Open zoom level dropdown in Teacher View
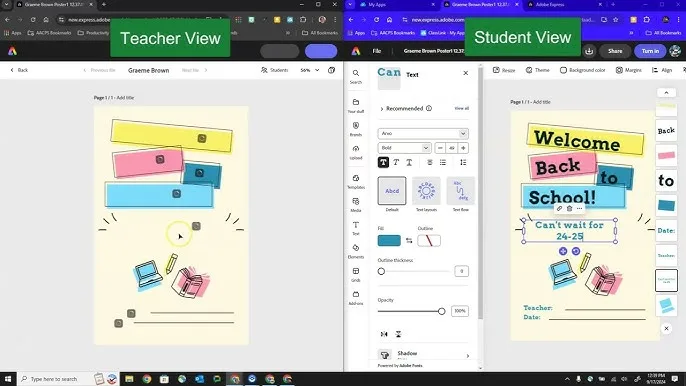This screenshot has height=386, width=686. coord(310,70)
